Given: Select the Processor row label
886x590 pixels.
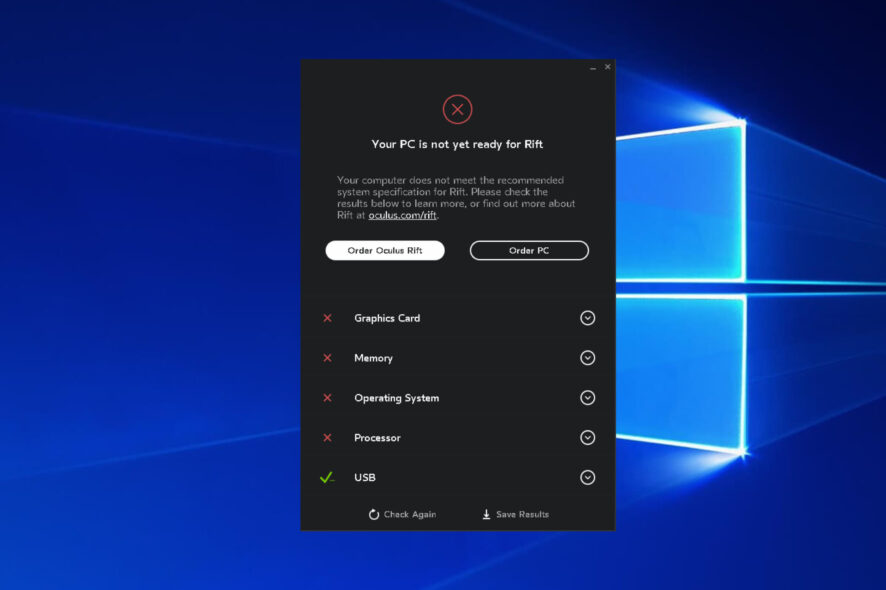Looking at the screenshot, I should click(x=377, y=438).
